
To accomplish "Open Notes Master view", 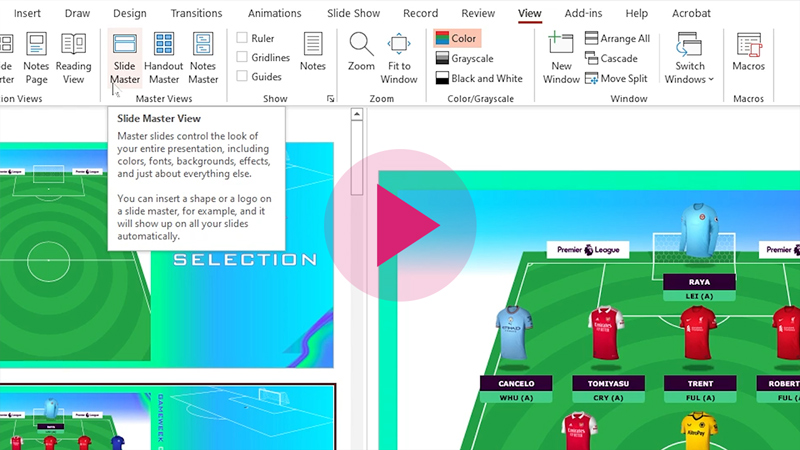I will click(203, 58).
